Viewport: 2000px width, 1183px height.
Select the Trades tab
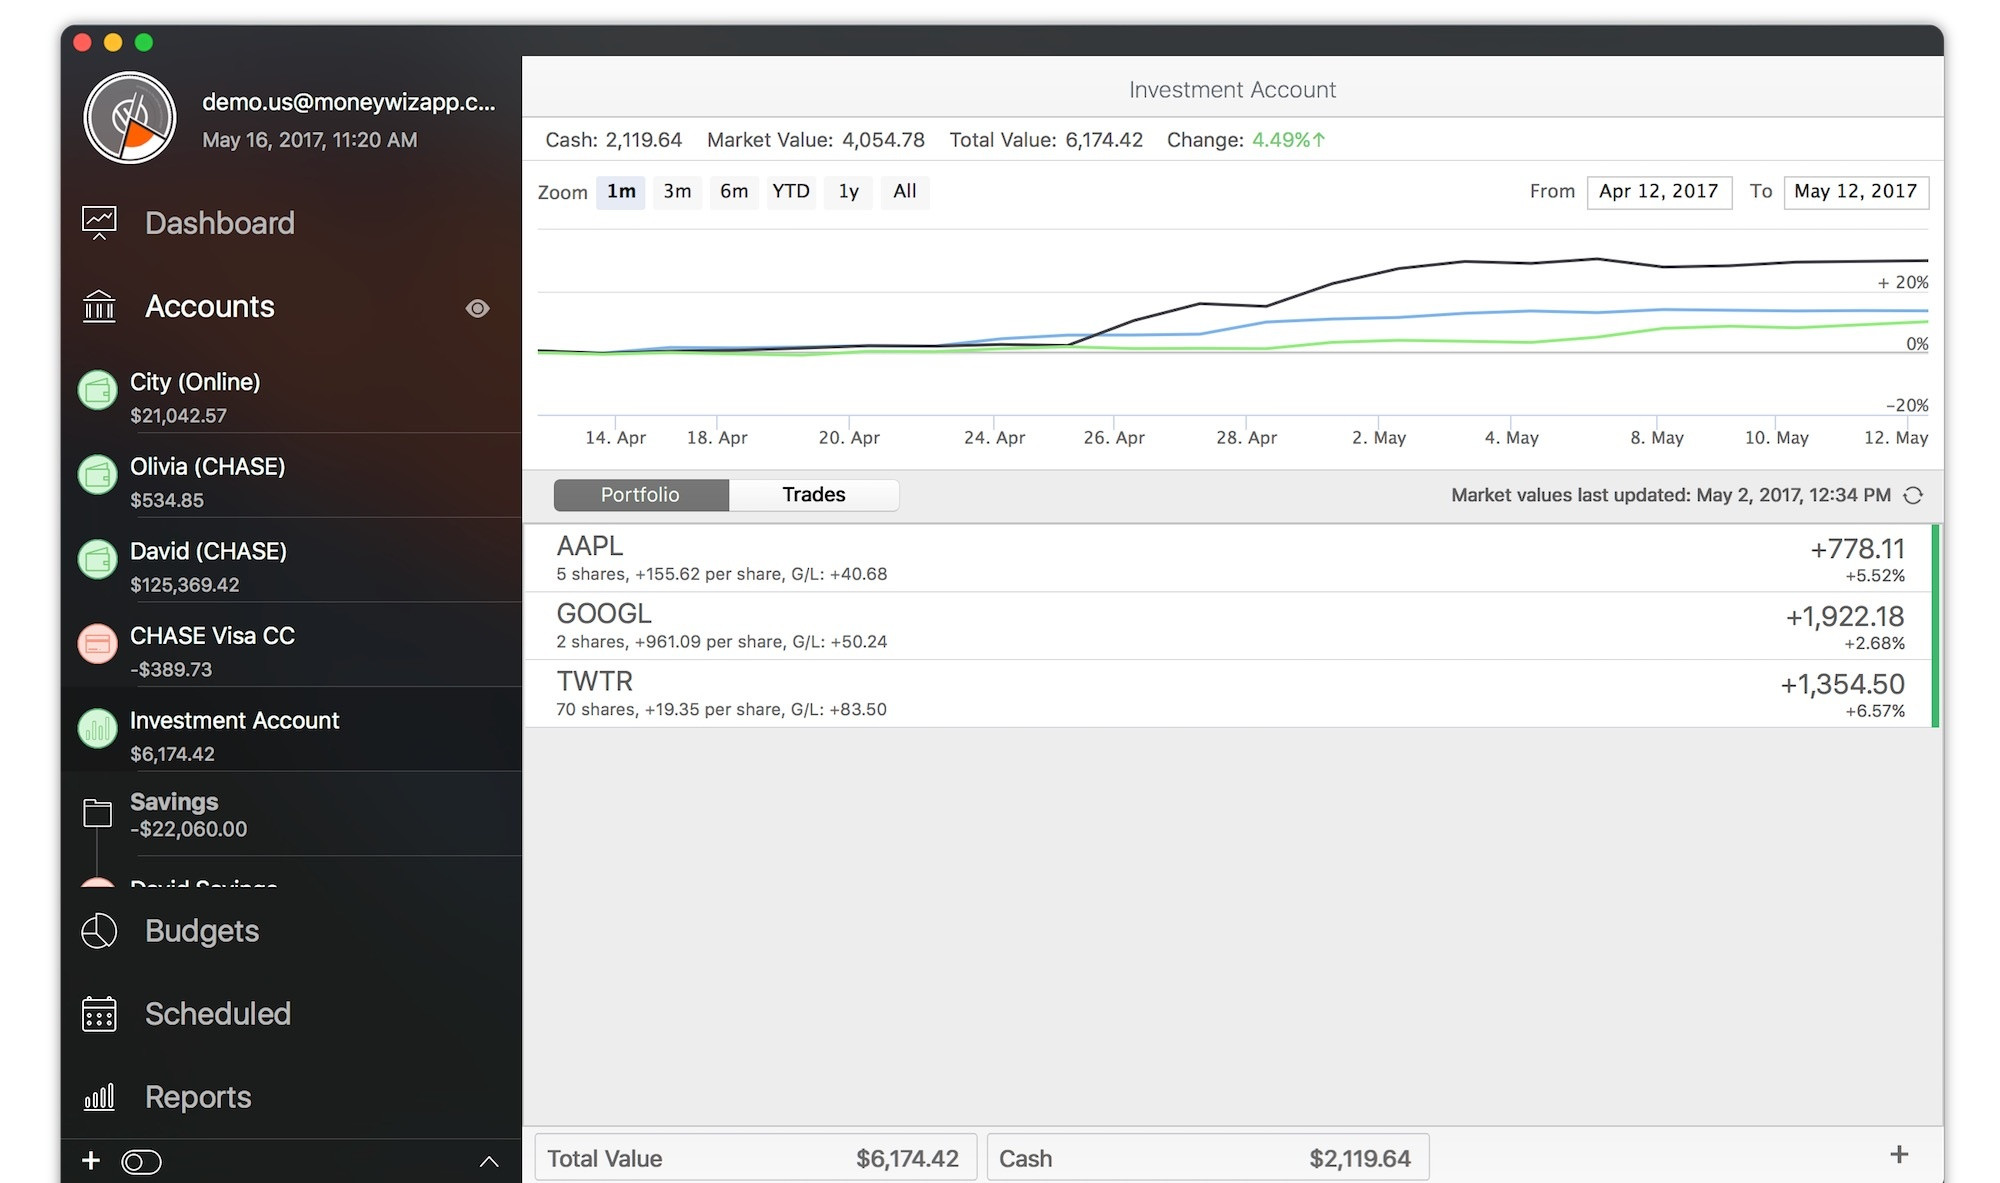point(813,494)
